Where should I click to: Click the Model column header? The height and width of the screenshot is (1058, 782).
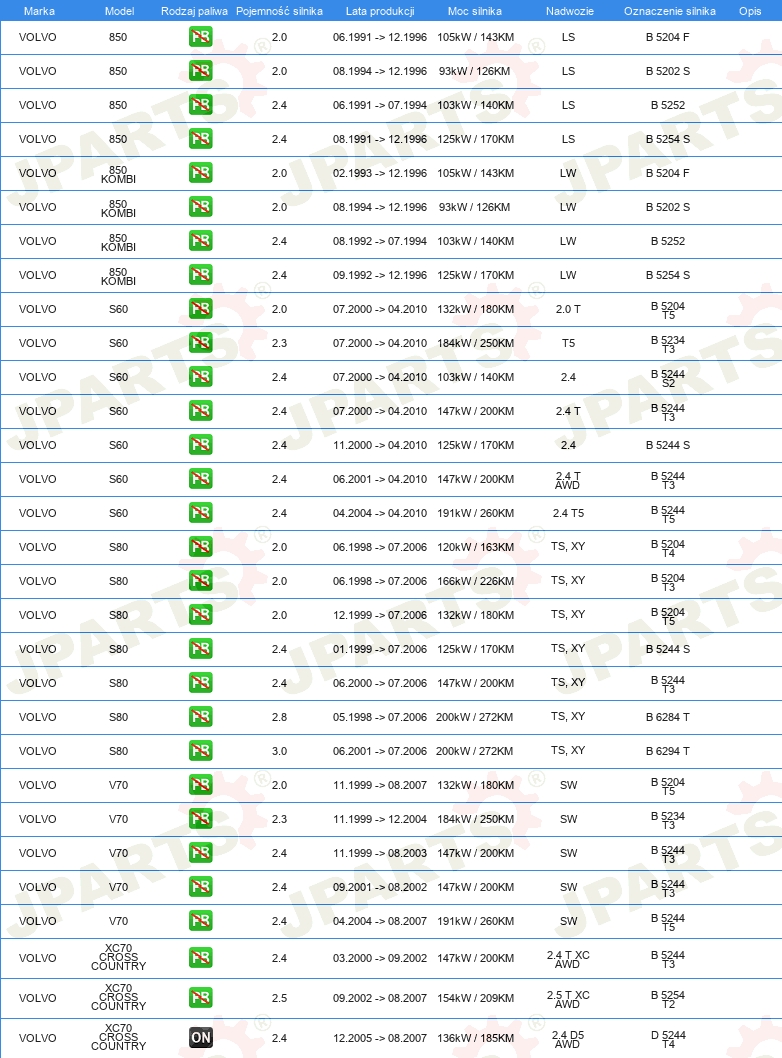(119, 11)
